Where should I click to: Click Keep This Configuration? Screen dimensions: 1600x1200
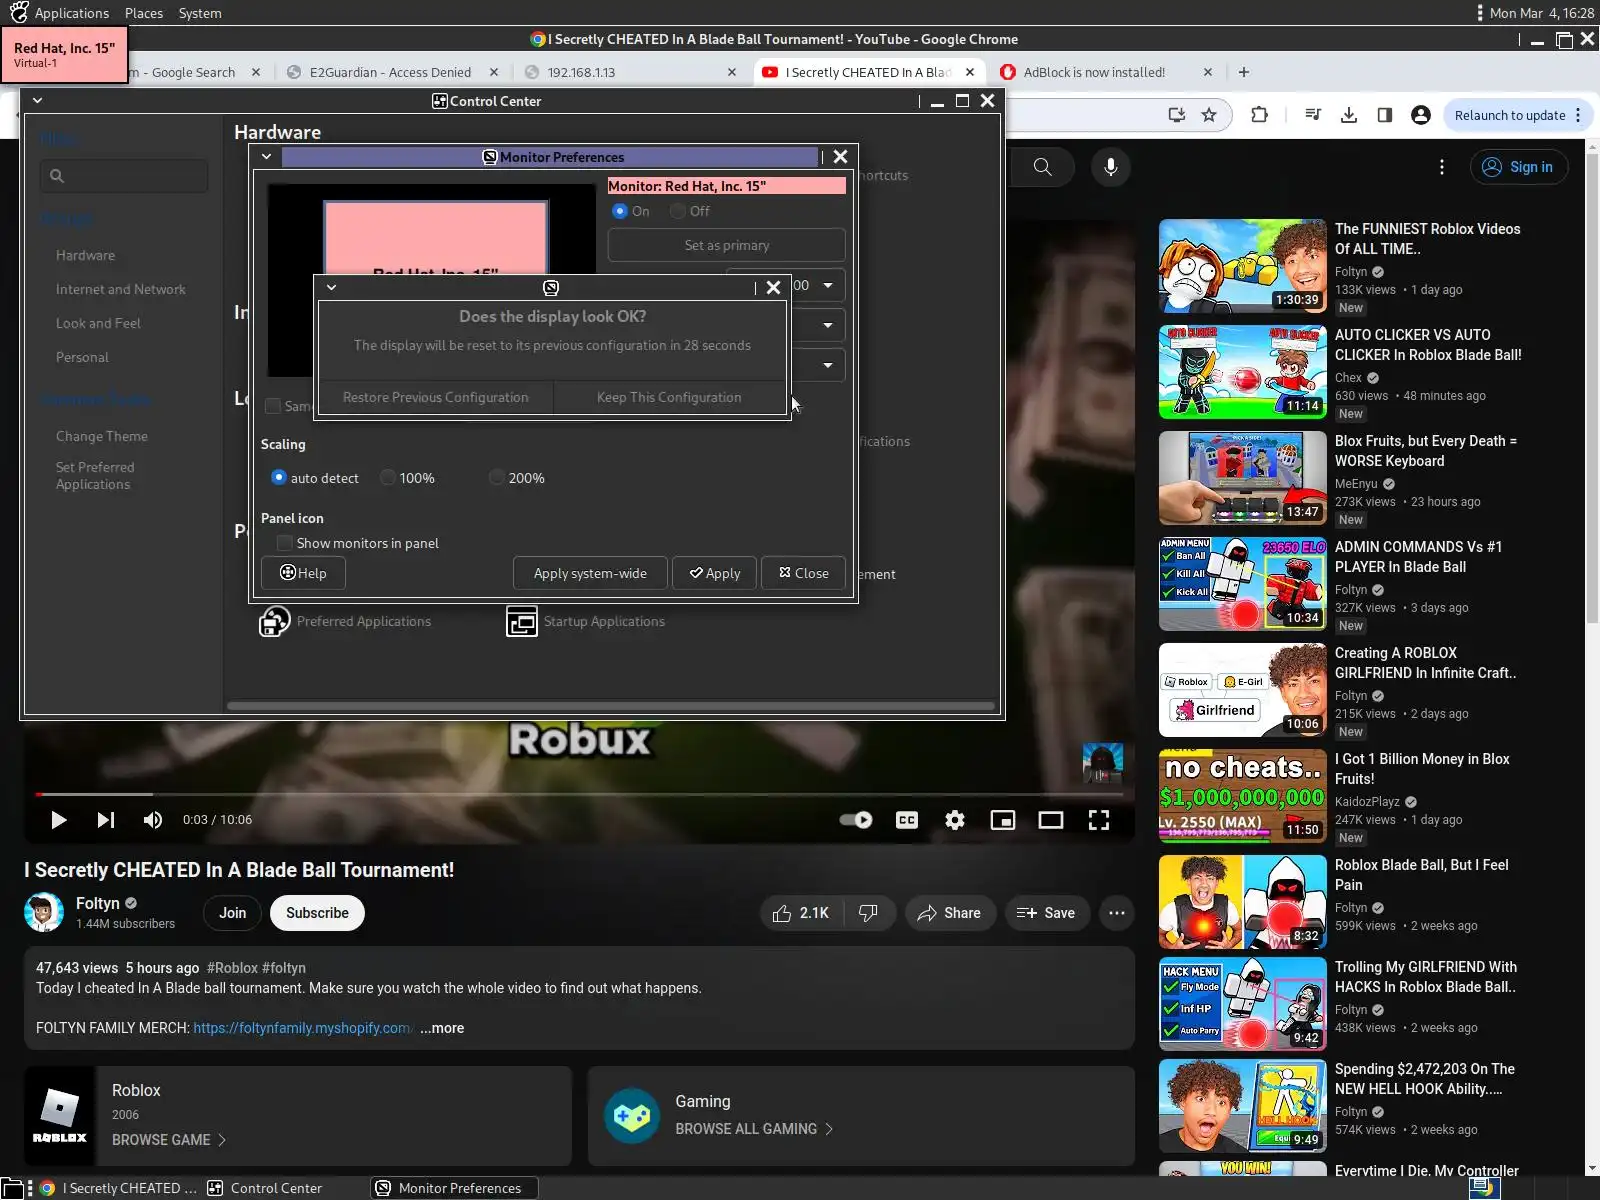669,397
